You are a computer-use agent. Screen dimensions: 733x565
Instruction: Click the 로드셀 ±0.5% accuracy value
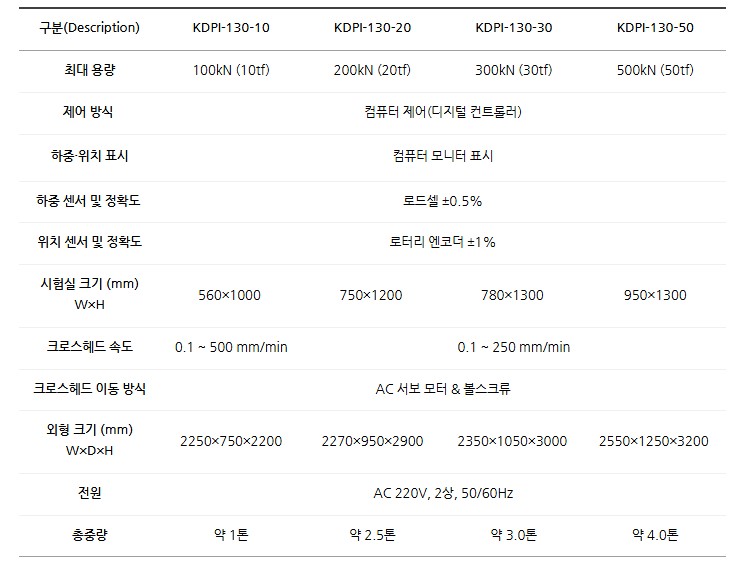[x=443, y=201]
